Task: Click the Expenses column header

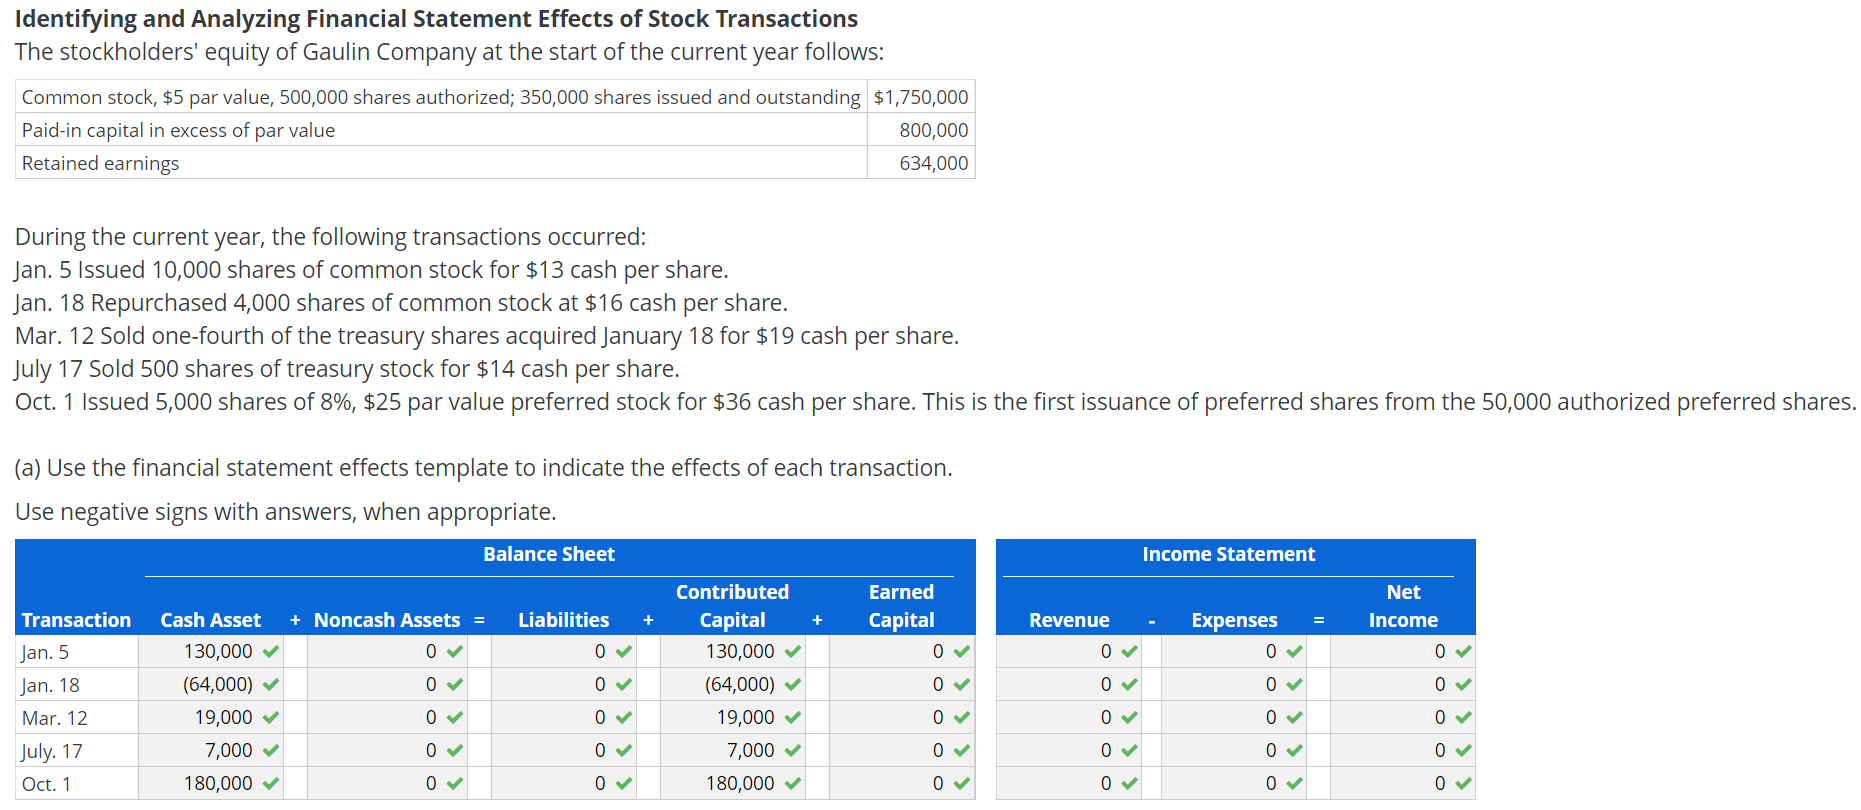Action: (1234, 620)
